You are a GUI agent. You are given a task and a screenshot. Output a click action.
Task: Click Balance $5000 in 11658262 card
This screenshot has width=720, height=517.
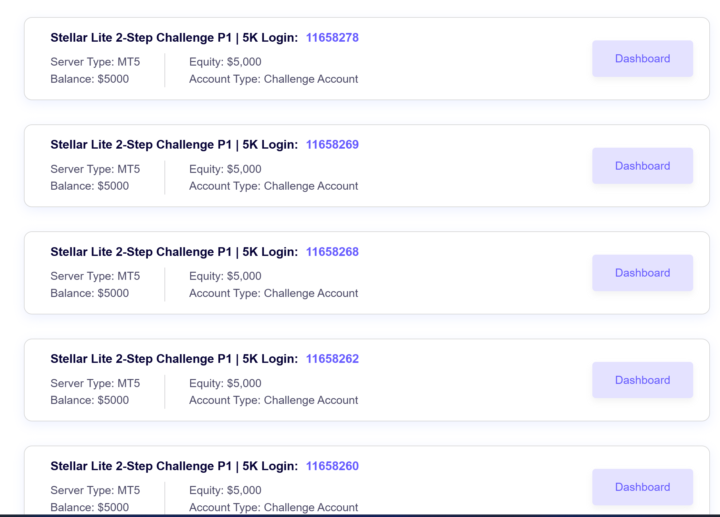(x=89, y=400)
